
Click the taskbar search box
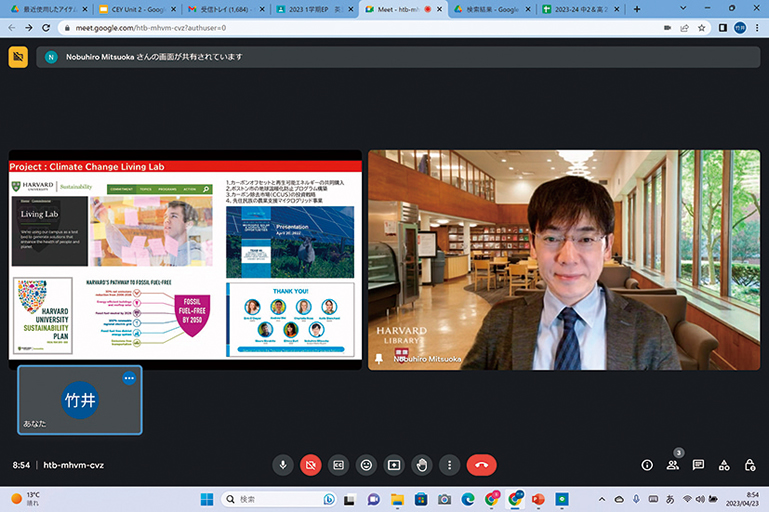point(278,499)
